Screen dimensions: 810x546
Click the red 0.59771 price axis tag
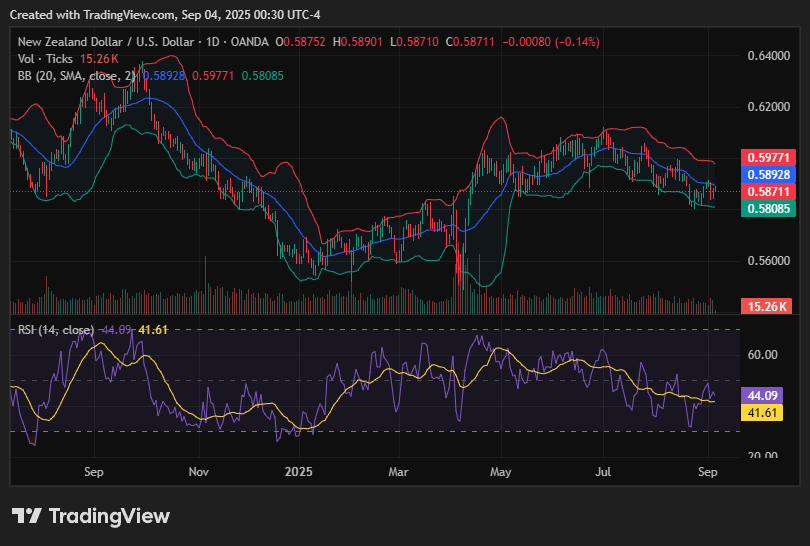(768, 158)
